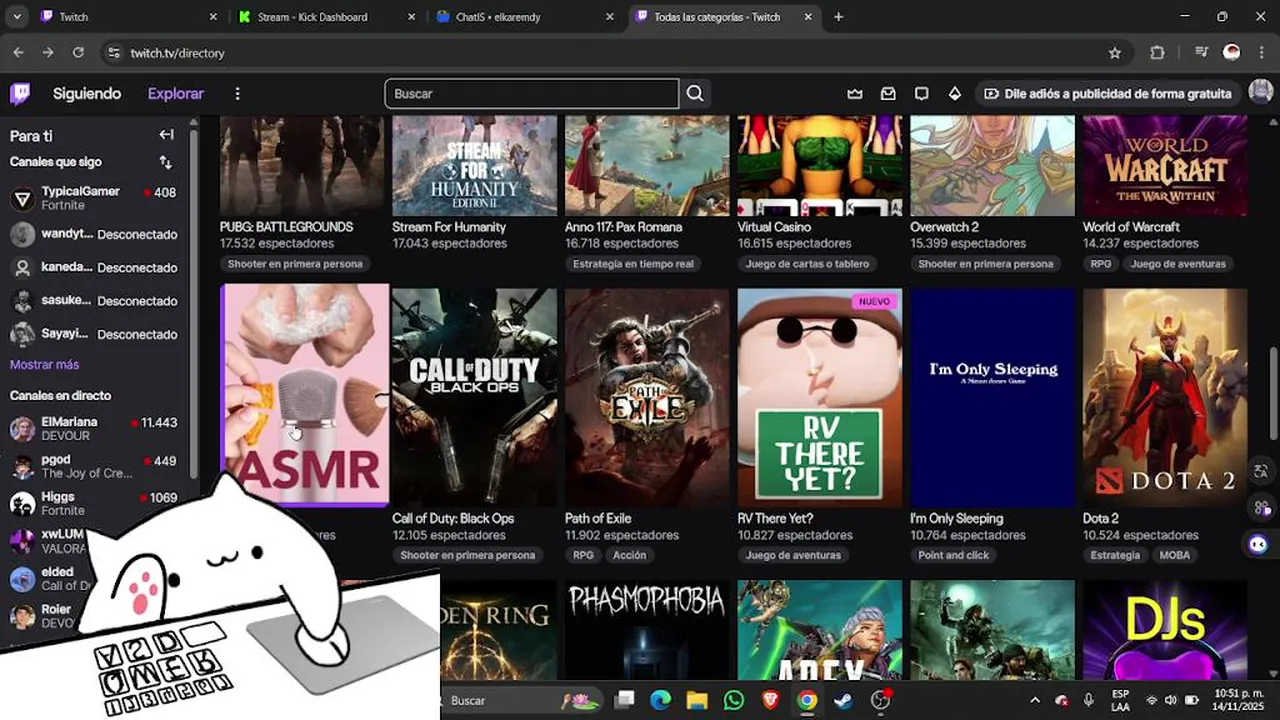This screenshot has height=720, width=1280.
Task: Show hidden system tray icons
Action: click(1035, 701)
